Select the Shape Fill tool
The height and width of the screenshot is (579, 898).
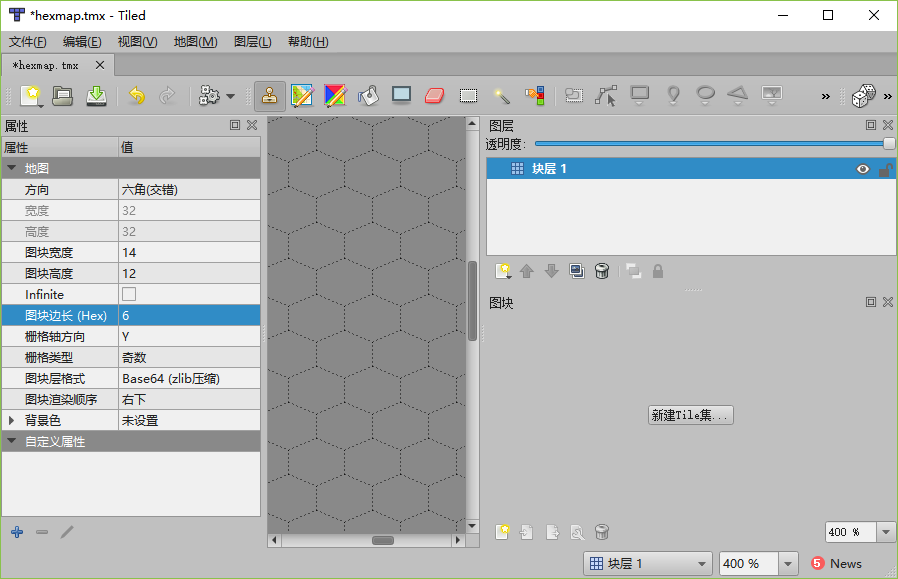[x=401, y=94]
